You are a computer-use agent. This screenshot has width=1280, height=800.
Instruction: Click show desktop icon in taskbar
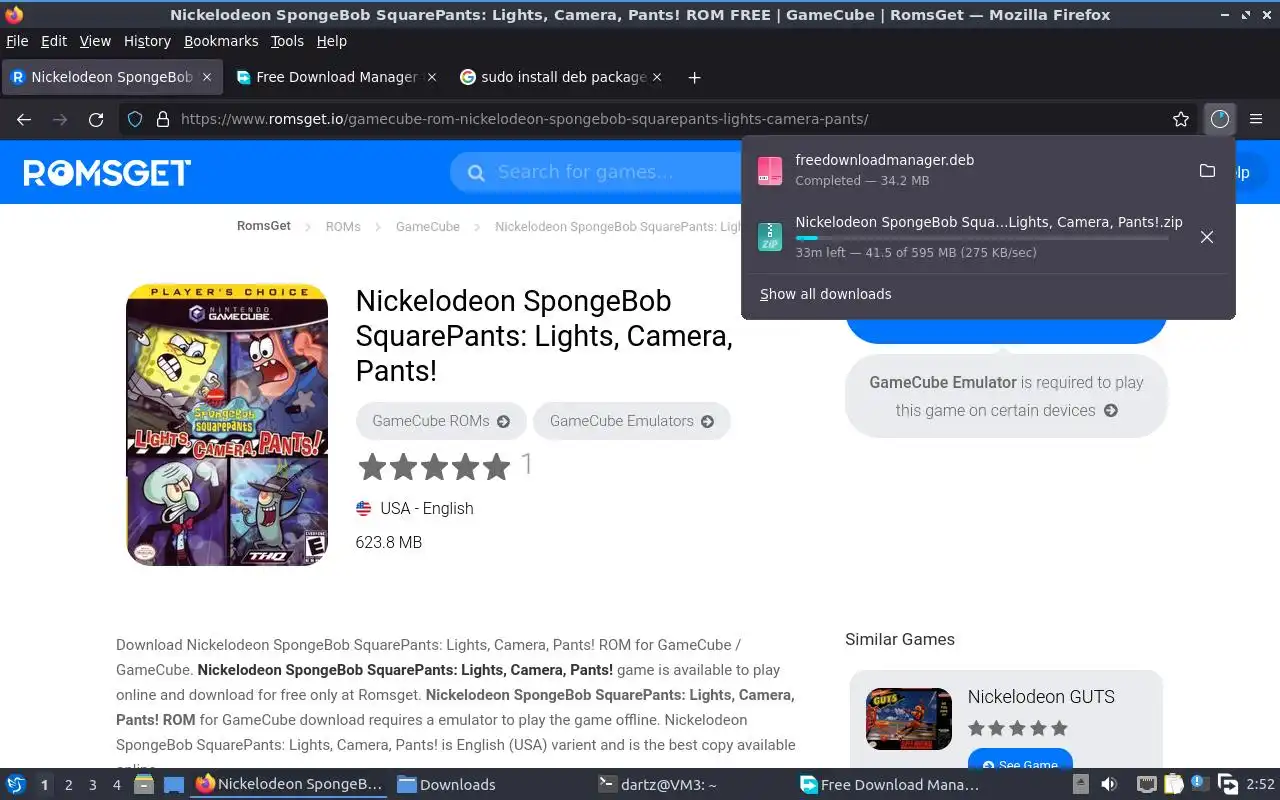coord(174,785)
